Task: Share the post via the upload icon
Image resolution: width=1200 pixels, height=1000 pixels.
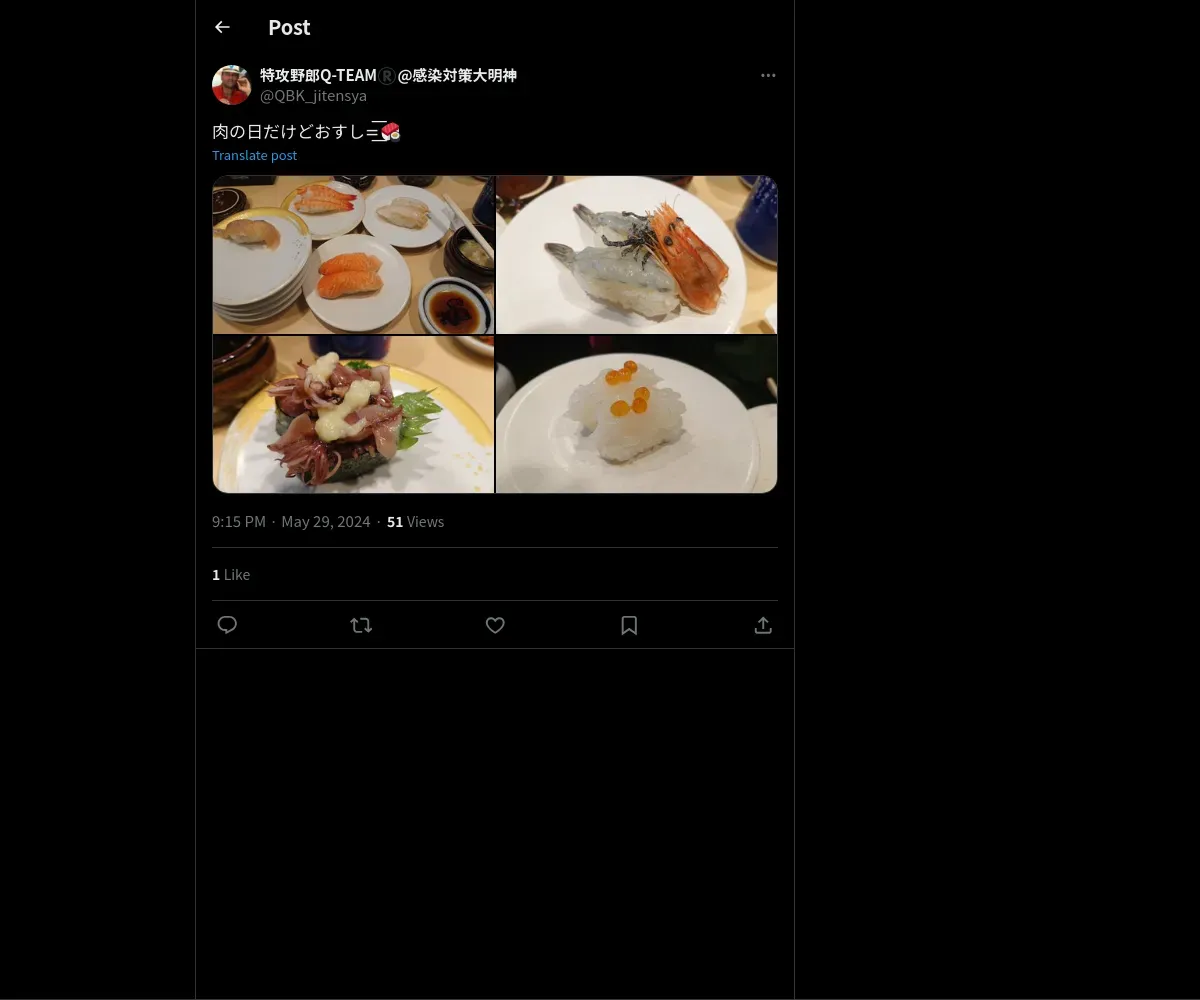Action: 763,625
